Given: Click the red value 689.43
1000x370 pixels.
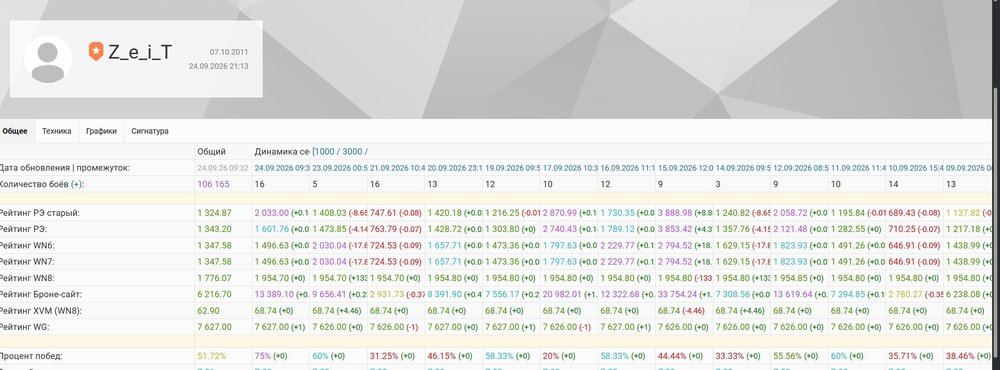Looking at the screenshot, I should pyautogui.click(x=902, y=213).
